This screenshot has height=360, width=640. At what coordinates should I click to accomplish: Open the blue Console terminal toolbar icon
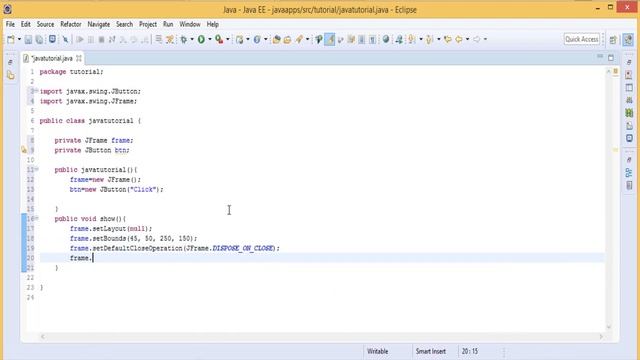(x=52, y=39)
